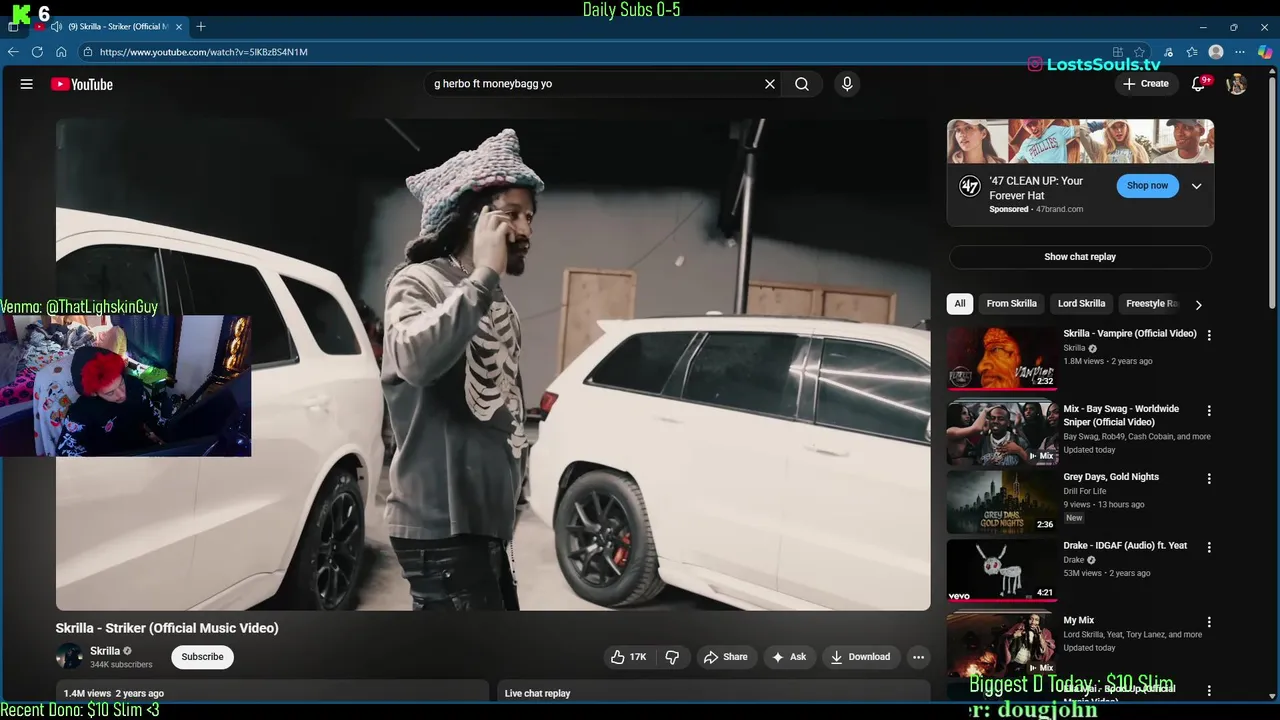1280x720 pixels.
Task: Open video title Drake - IDGAF (Audio) ft. Yeat
Action: (x=1125, y=546)
